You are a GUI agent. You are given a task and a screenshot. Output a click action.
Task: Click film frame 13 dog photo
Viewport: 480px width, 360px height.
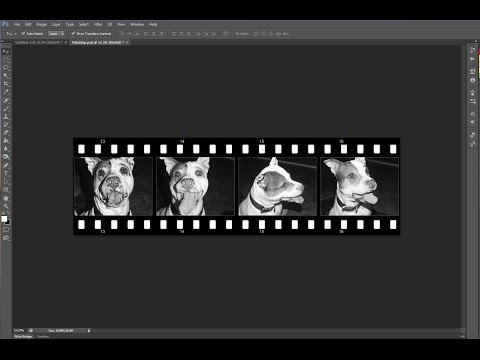click(113, 186)
